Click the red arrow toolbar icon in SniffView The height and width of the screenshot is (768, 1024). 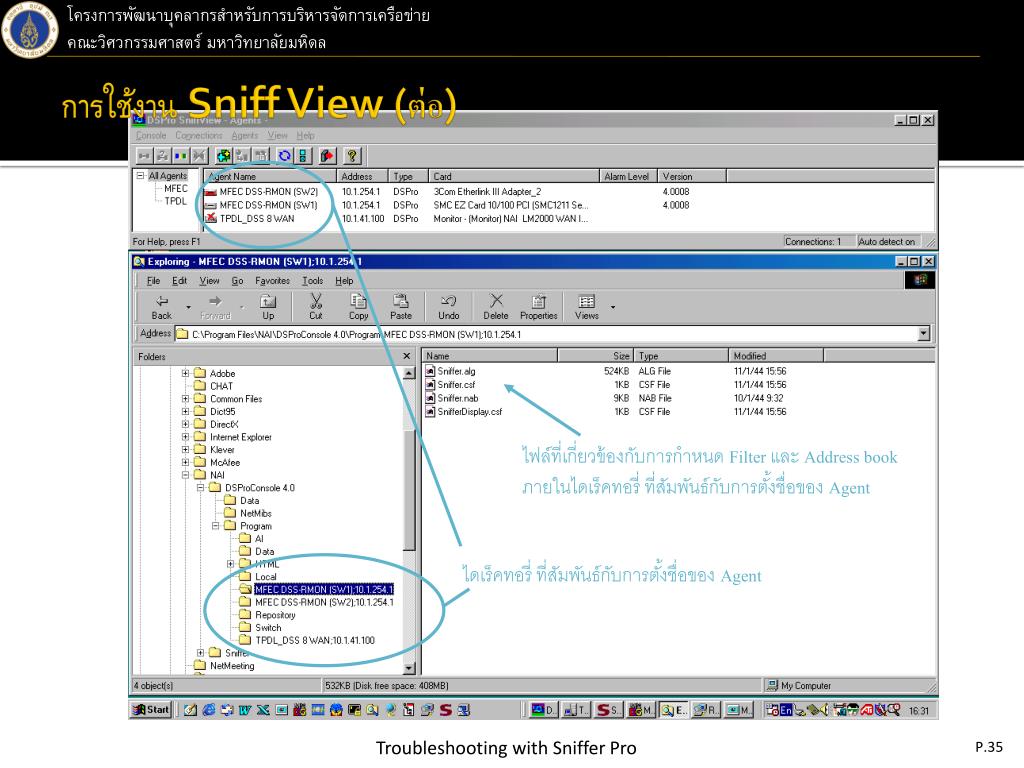pos(327,155)
